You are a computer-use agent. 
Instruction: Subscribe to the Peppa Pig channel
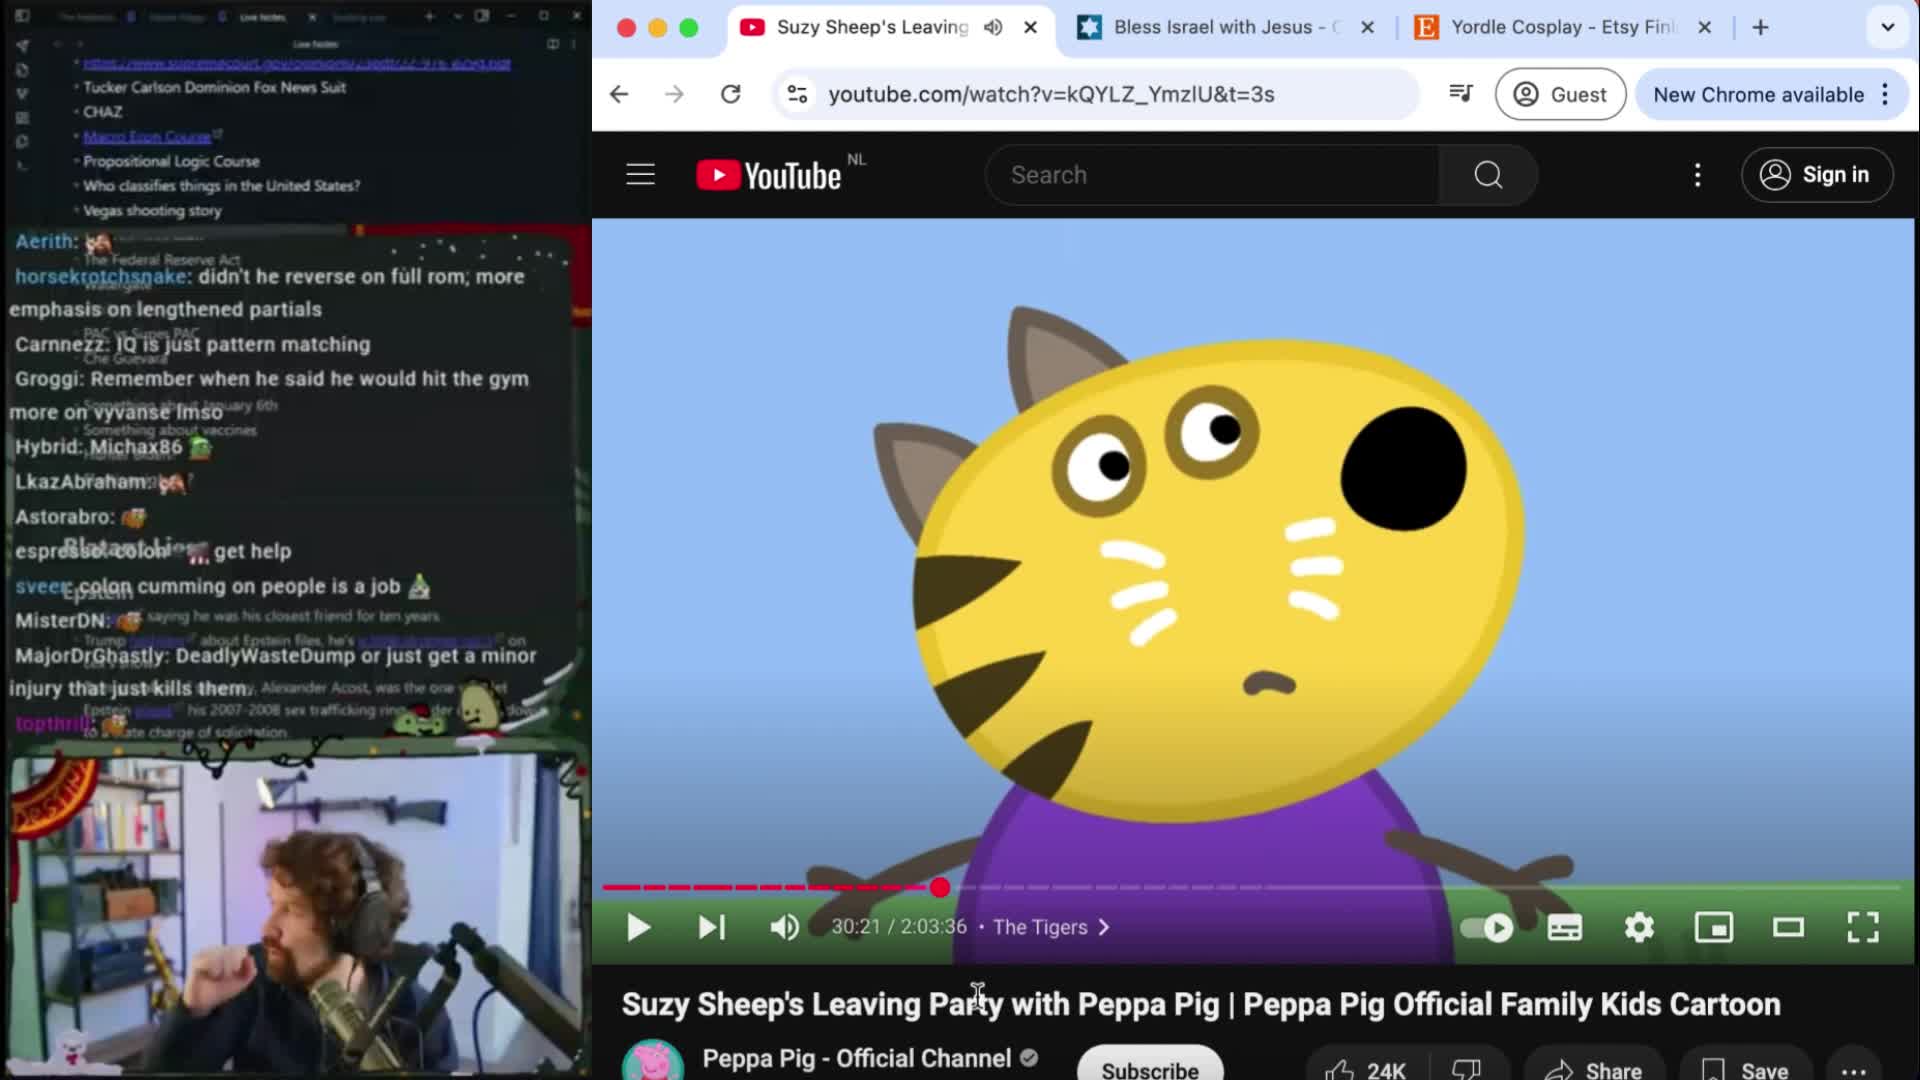[x=1149, y=1068]
